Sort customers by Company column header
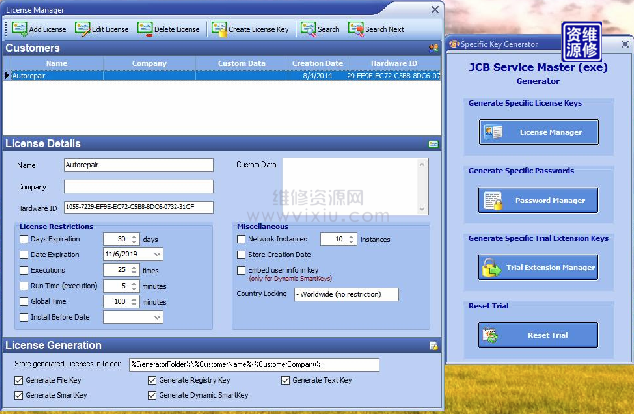Image resolution: width=634 pixels, height=414 pixels. (149, 63)
